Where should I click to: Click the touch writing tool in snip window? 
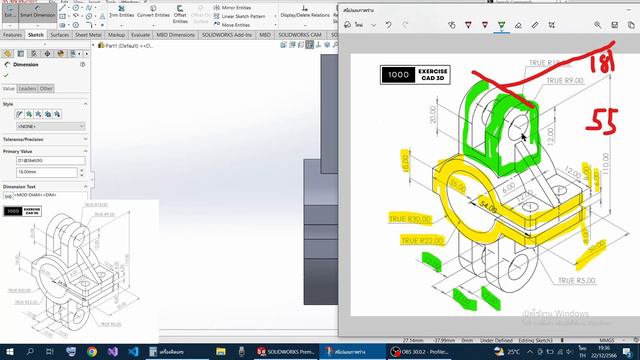(451, 25)
